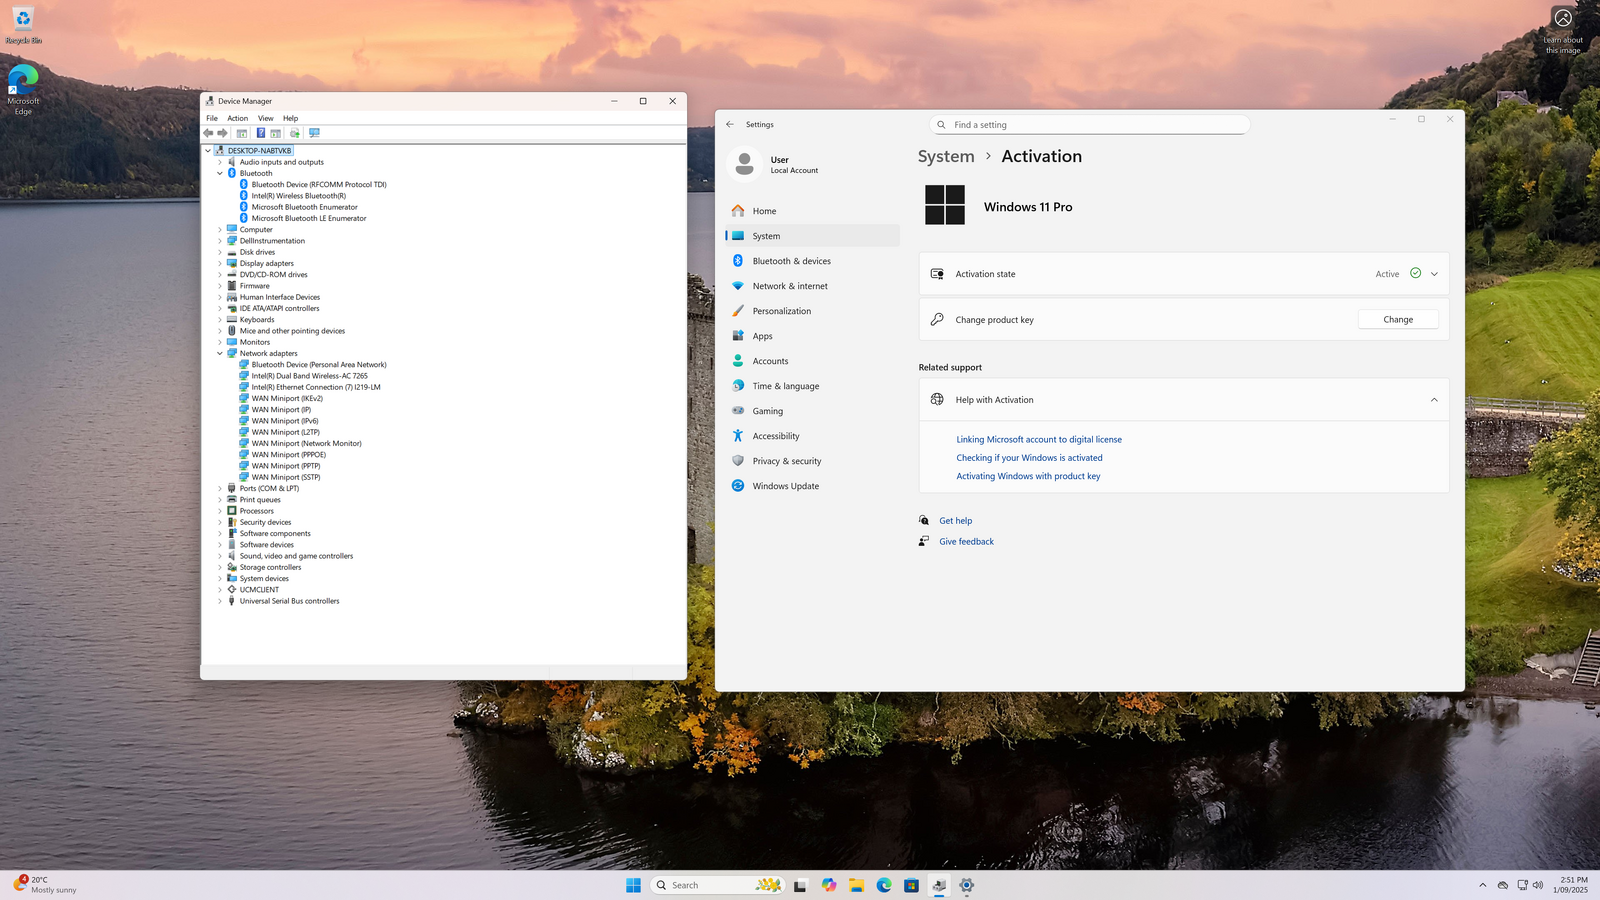Click the Show/Hide Console Tree toolbar icon
Viewport: 1600px width, 900px height.
(242, 133)
